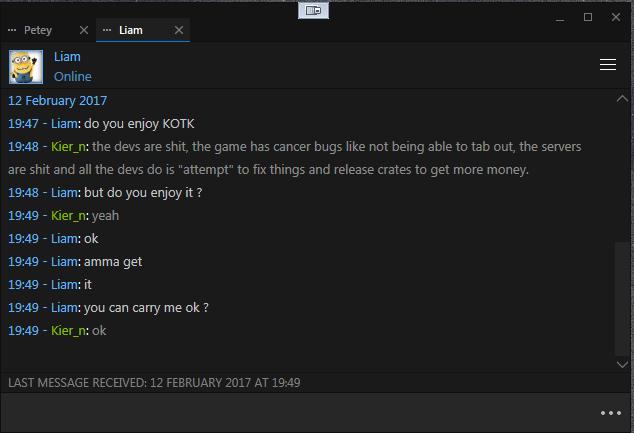634x433 pixels.
Task: Switch to the Petey chat tab
Action: pyautogui.click(x=38, y=30)
